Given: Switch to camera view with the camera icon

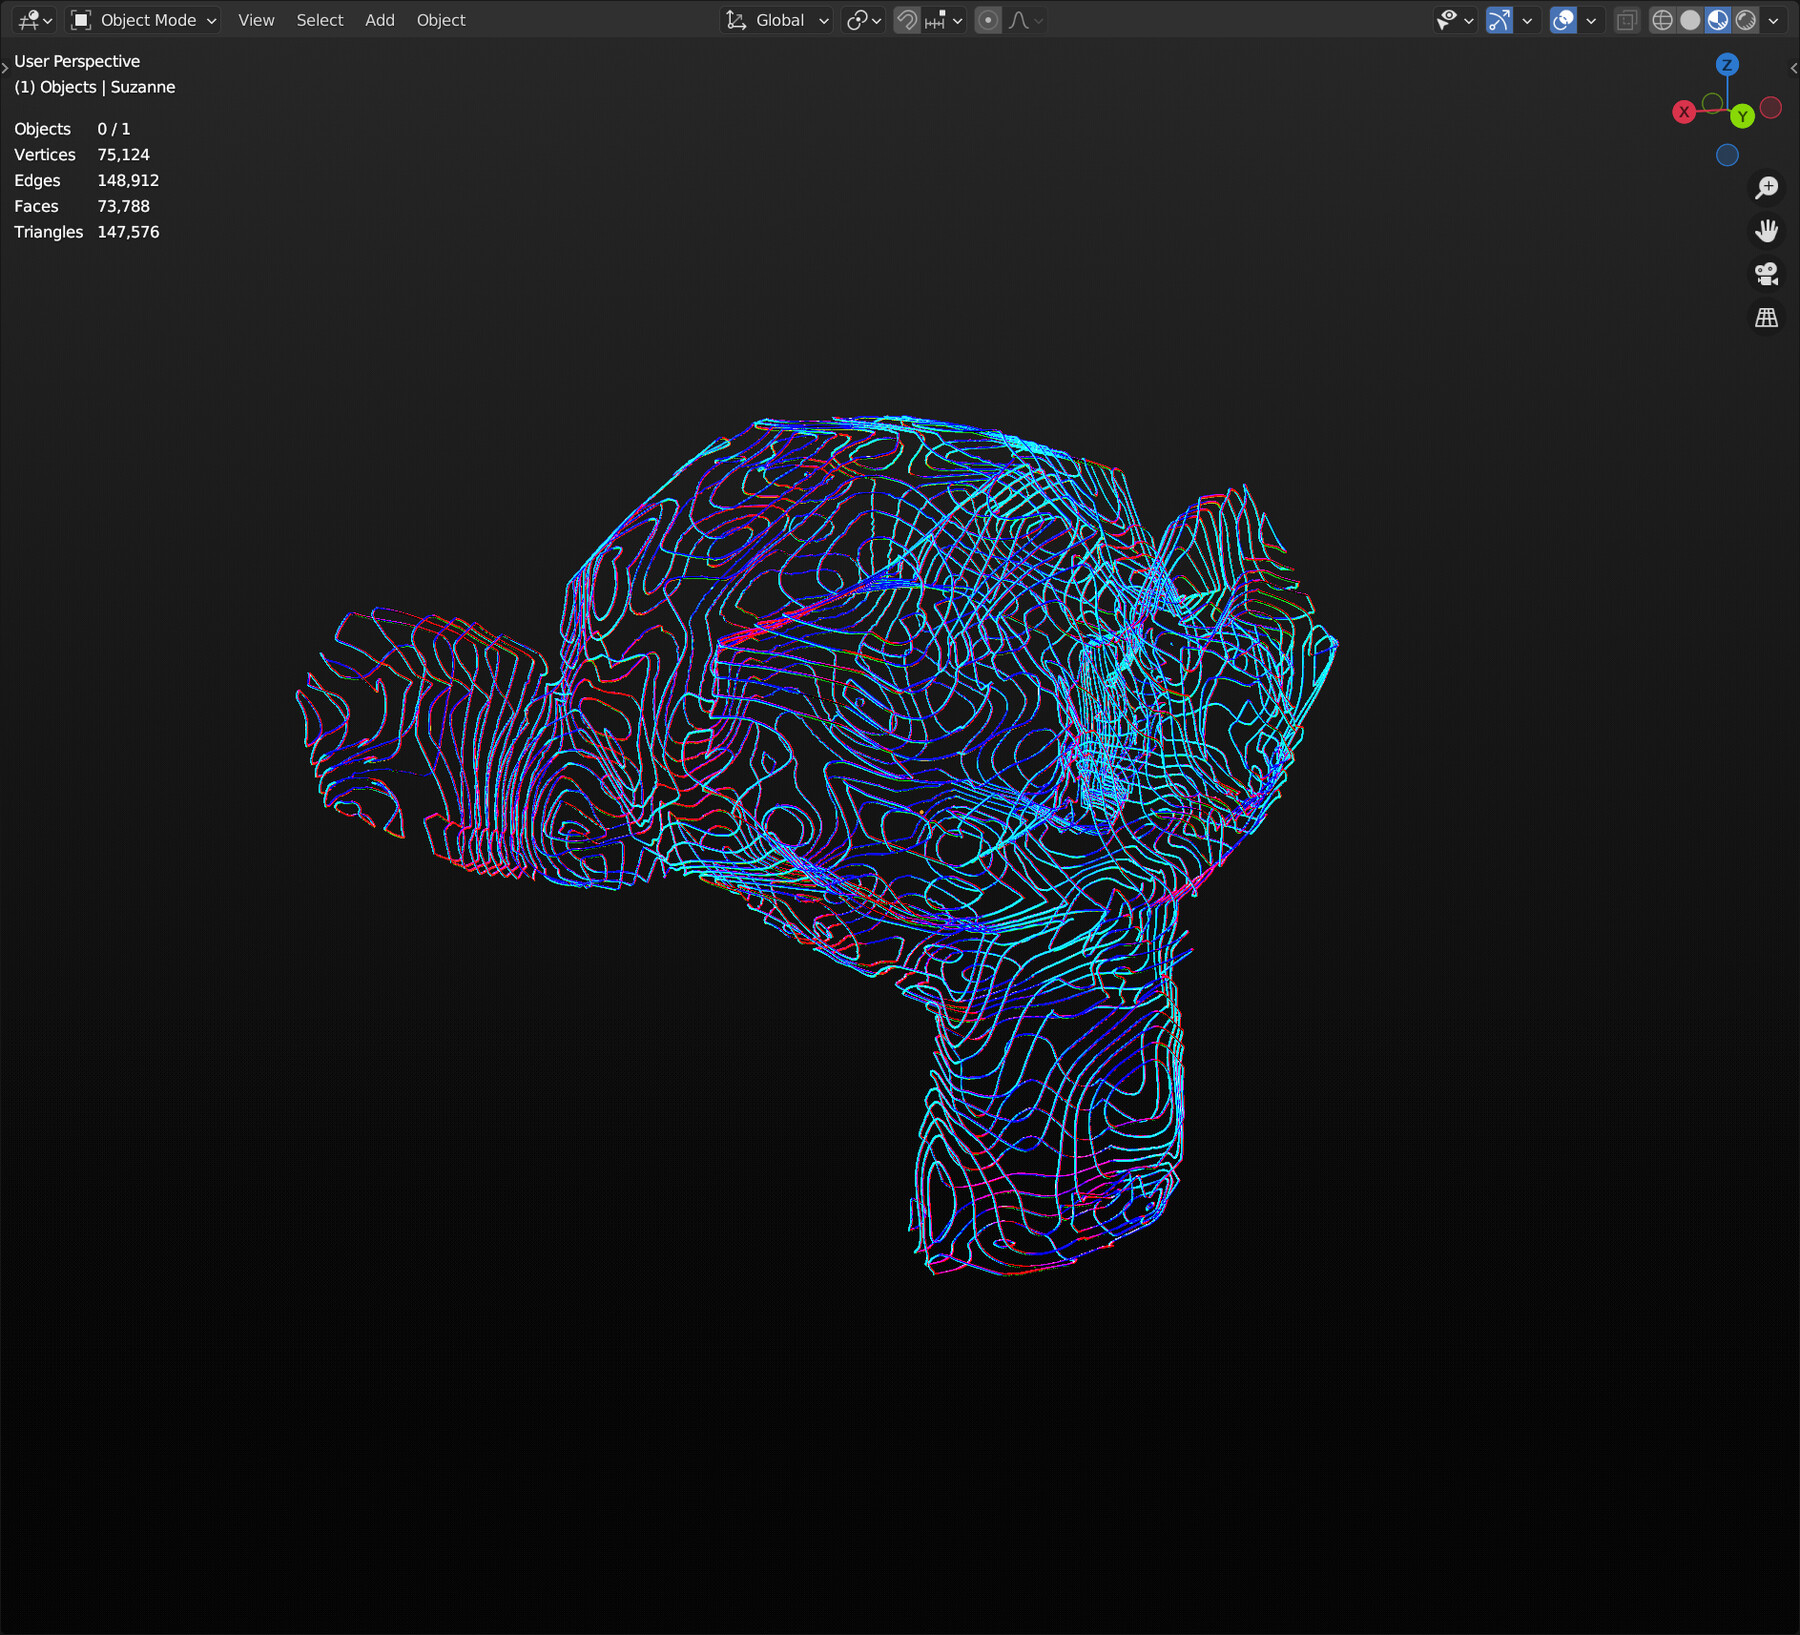Looking at the screenshot, I should pos(1766,274).
